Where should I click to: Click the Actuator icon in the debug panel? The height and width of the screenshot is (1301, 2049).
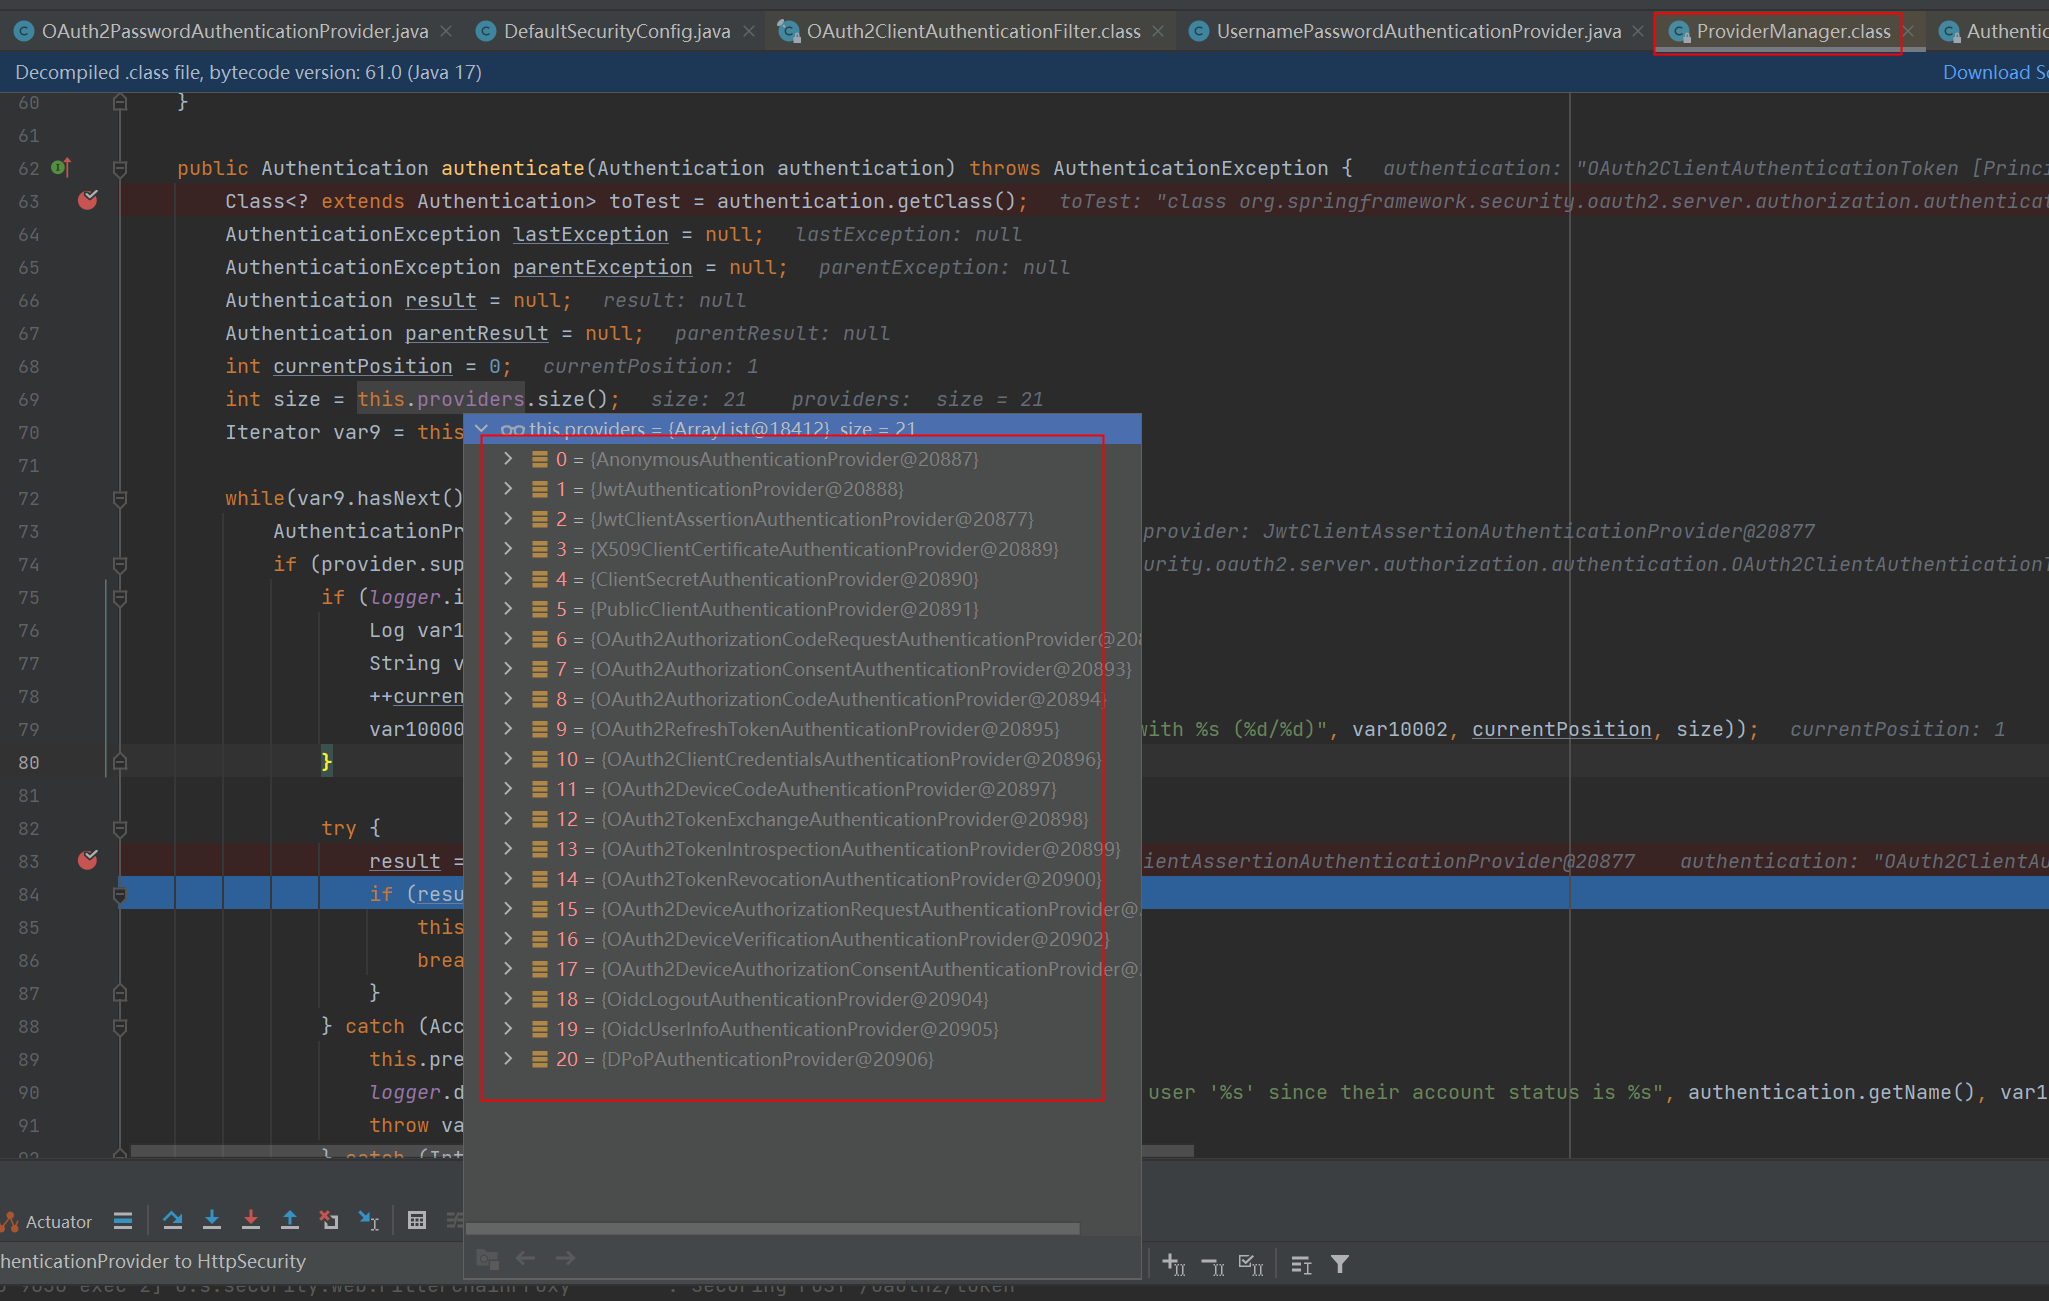pyautogui.click(x=10, y=1220)
